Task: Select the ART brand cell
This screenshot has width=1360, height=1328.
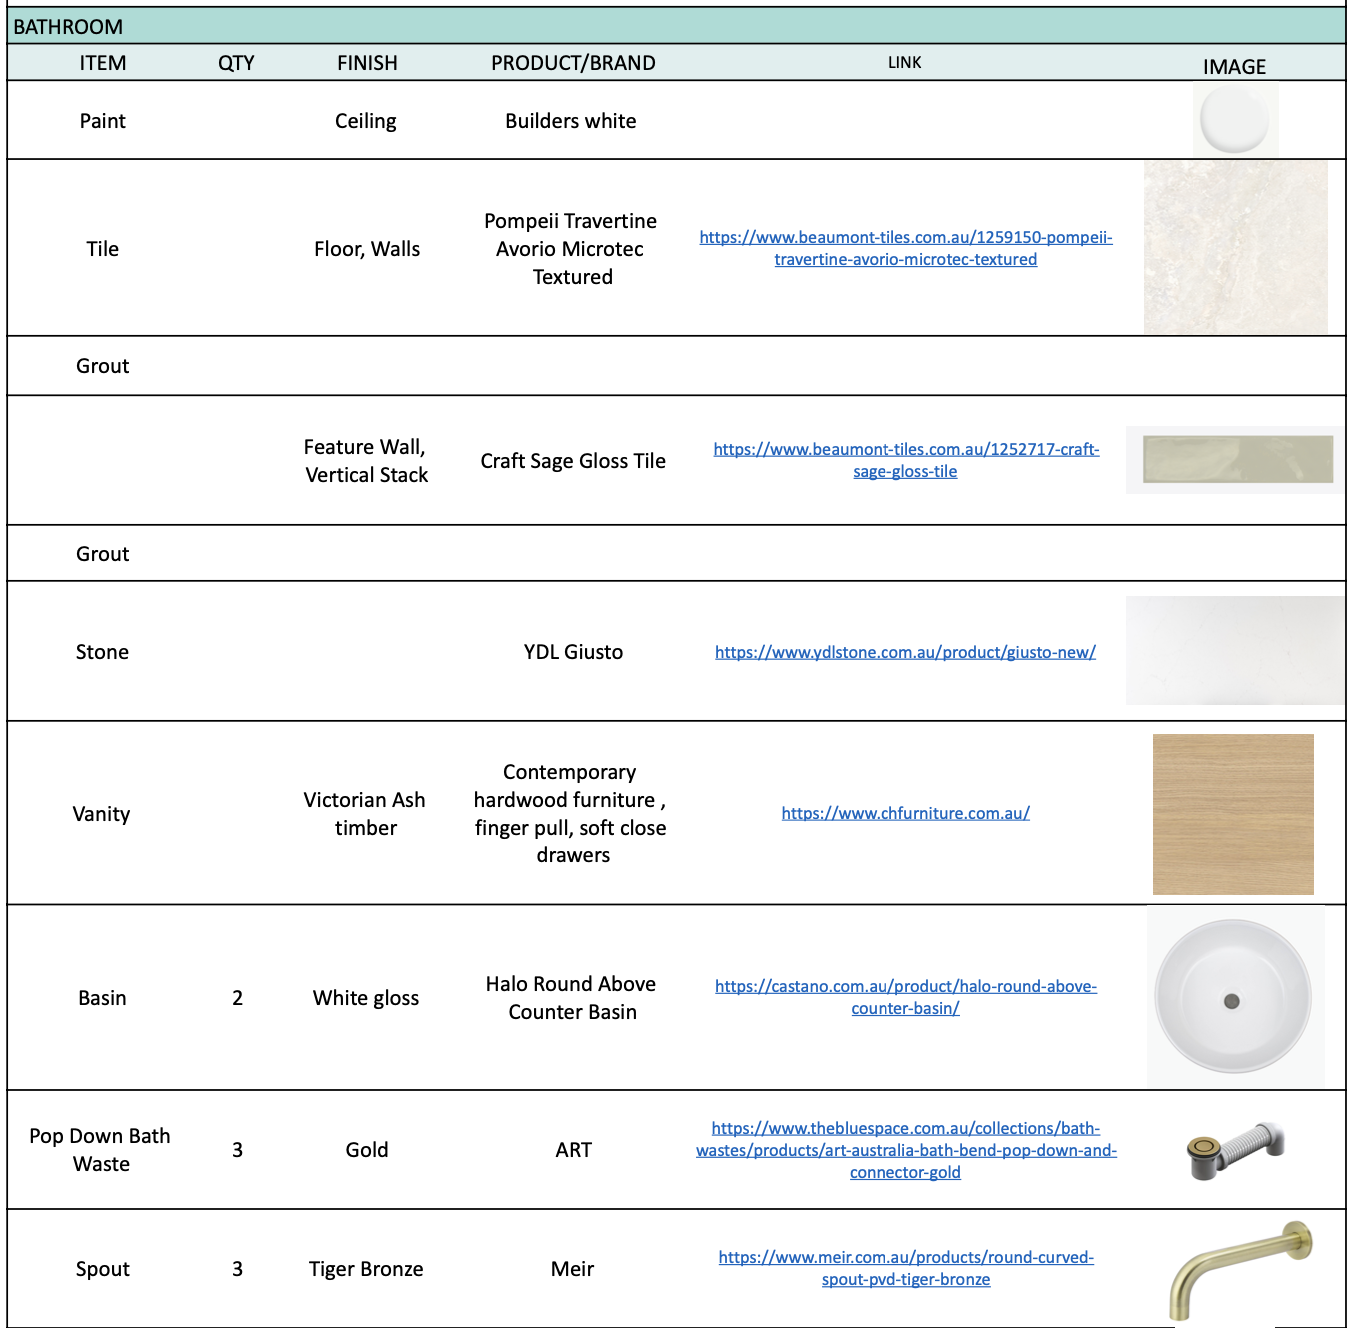Action: pyautogui.click(x=573, y=1150)
